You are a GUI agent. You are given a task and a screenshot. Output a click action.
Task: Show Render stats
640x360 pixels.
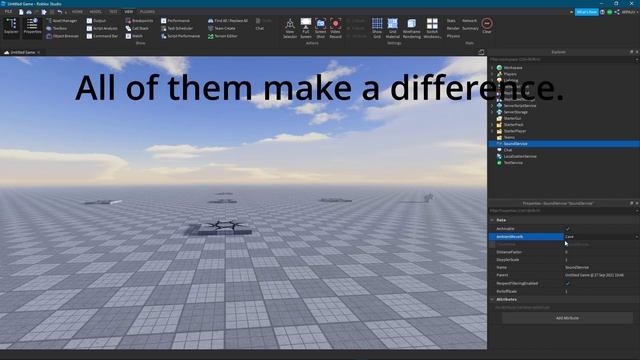pos(453,28)
